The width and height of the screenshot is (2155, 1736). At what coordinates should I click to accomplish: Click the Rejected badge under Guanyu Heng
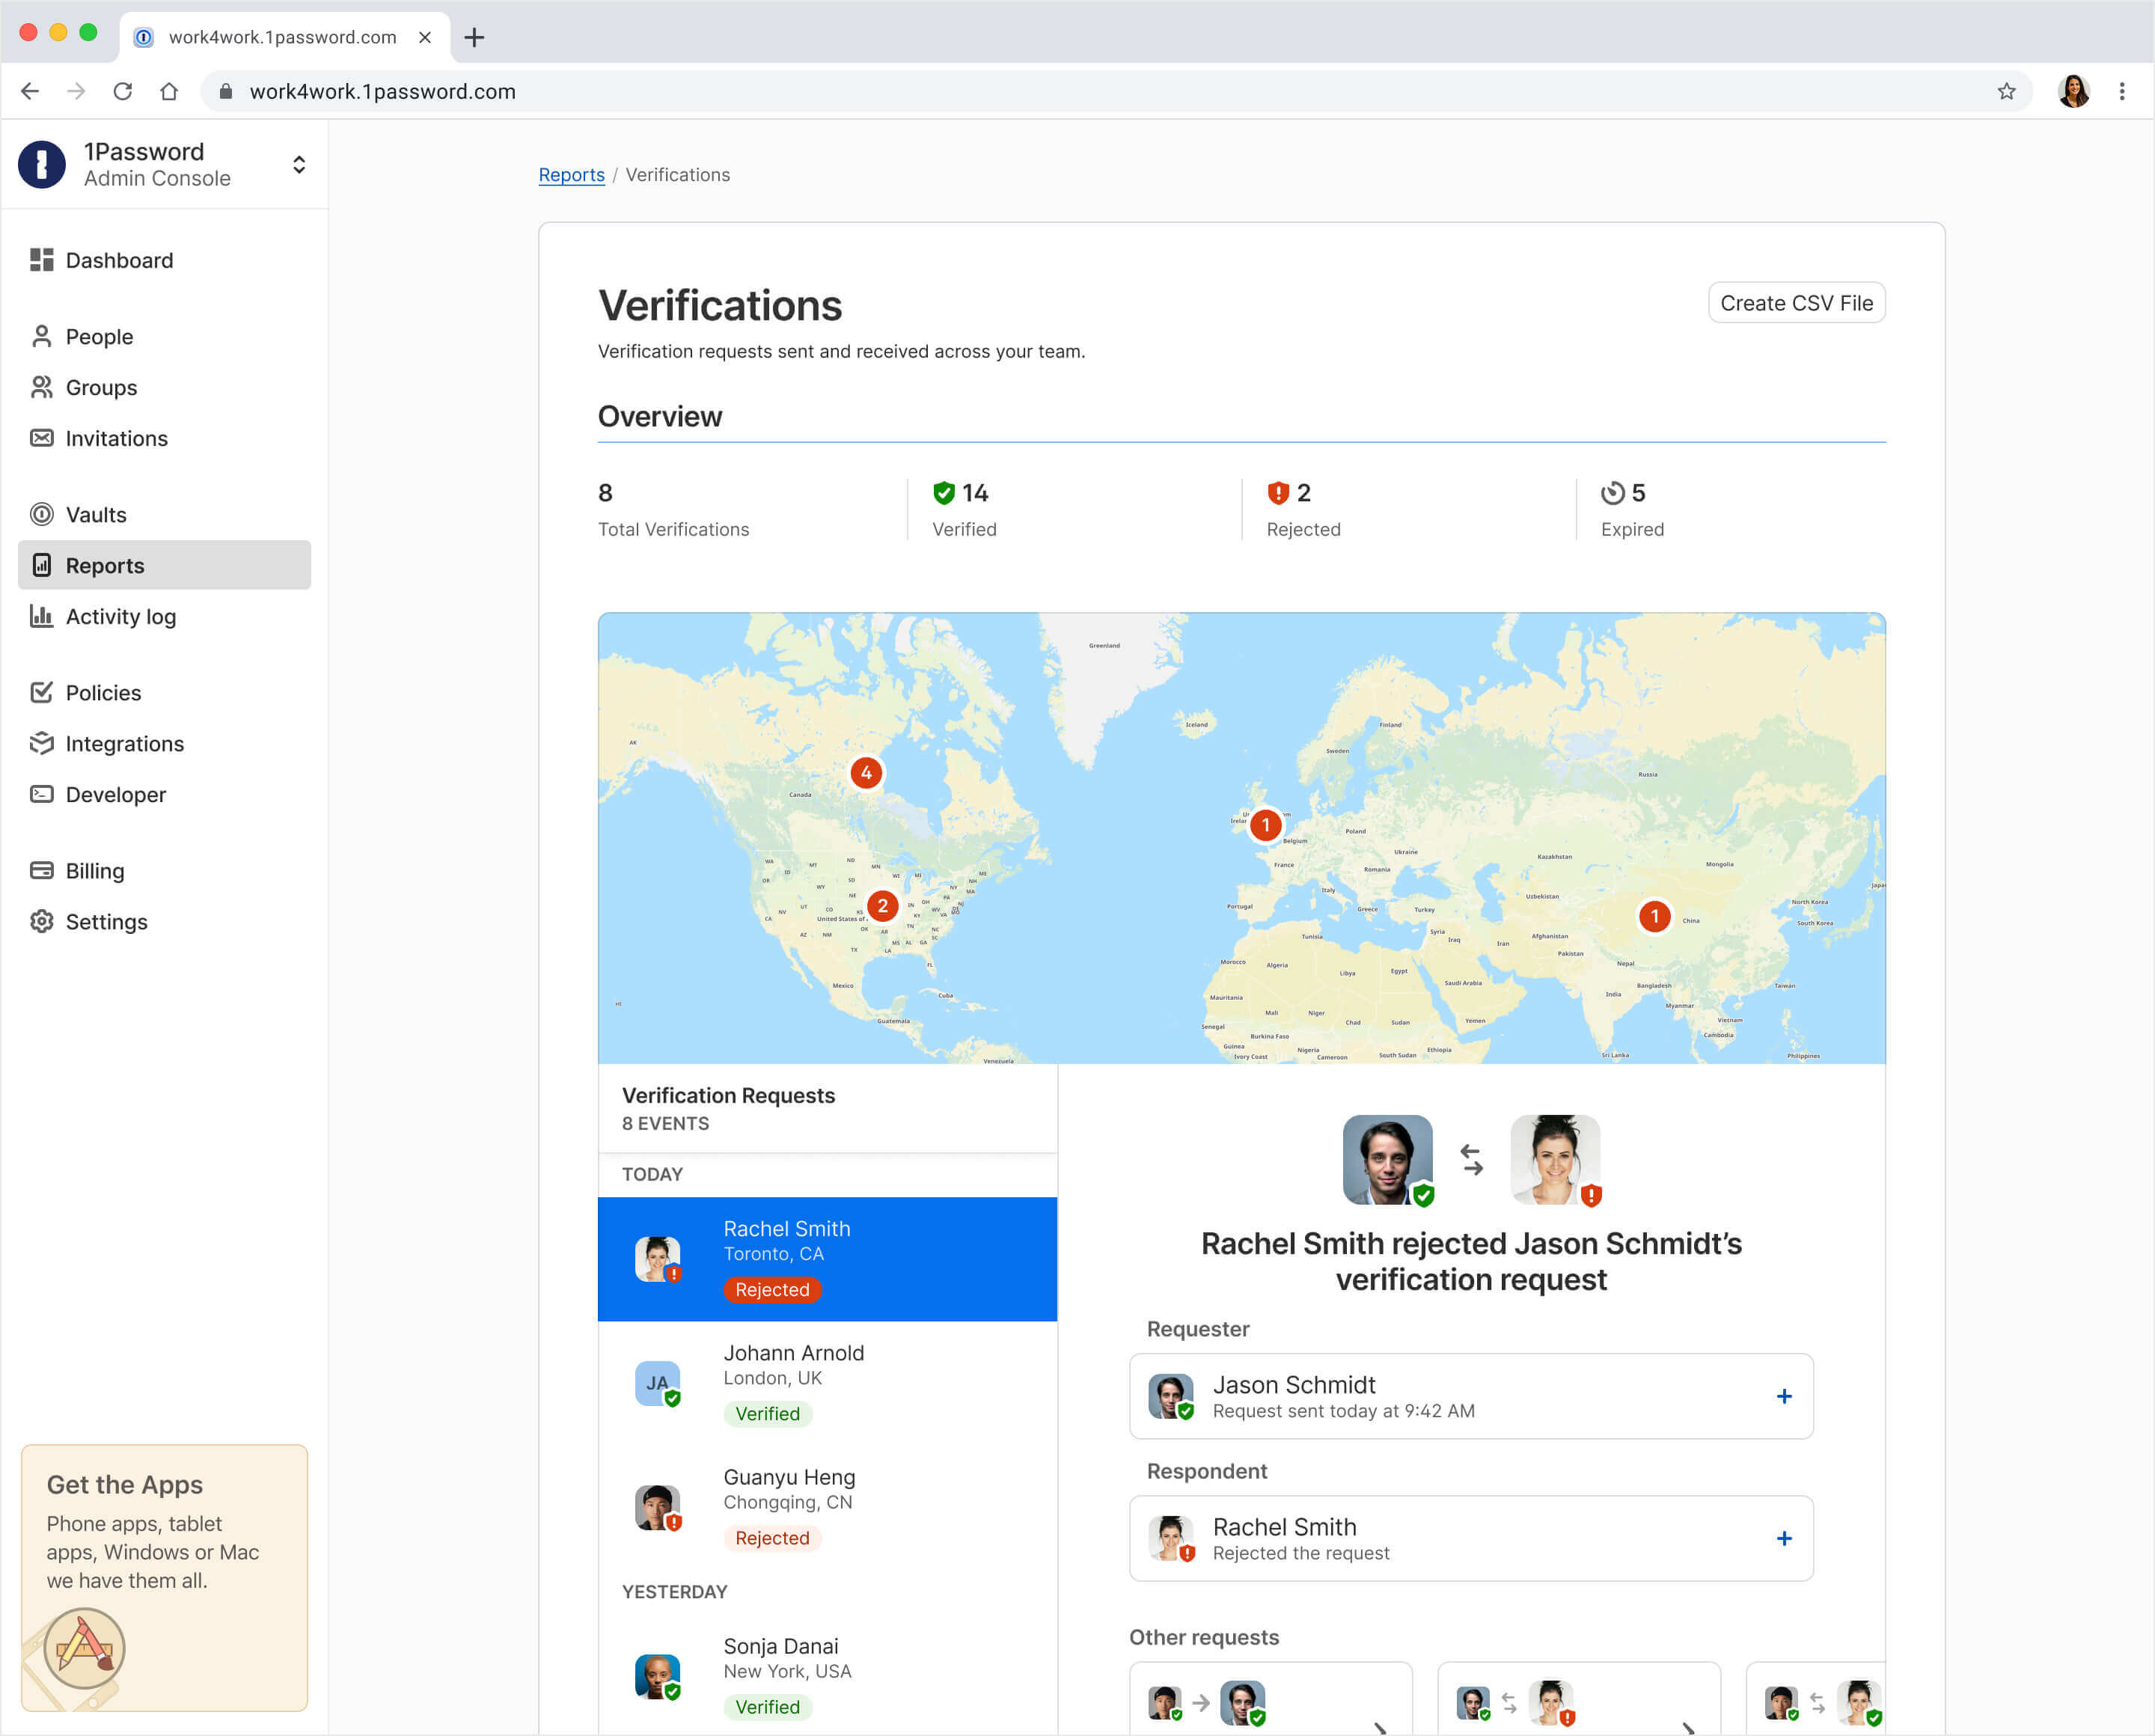772,1538
